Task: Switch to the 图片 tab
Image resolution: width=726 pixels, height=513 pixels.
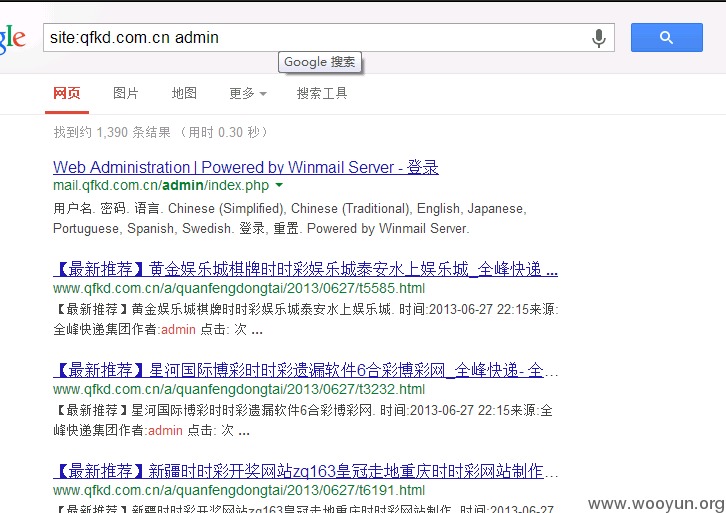Action: click(x=125, y=93)
